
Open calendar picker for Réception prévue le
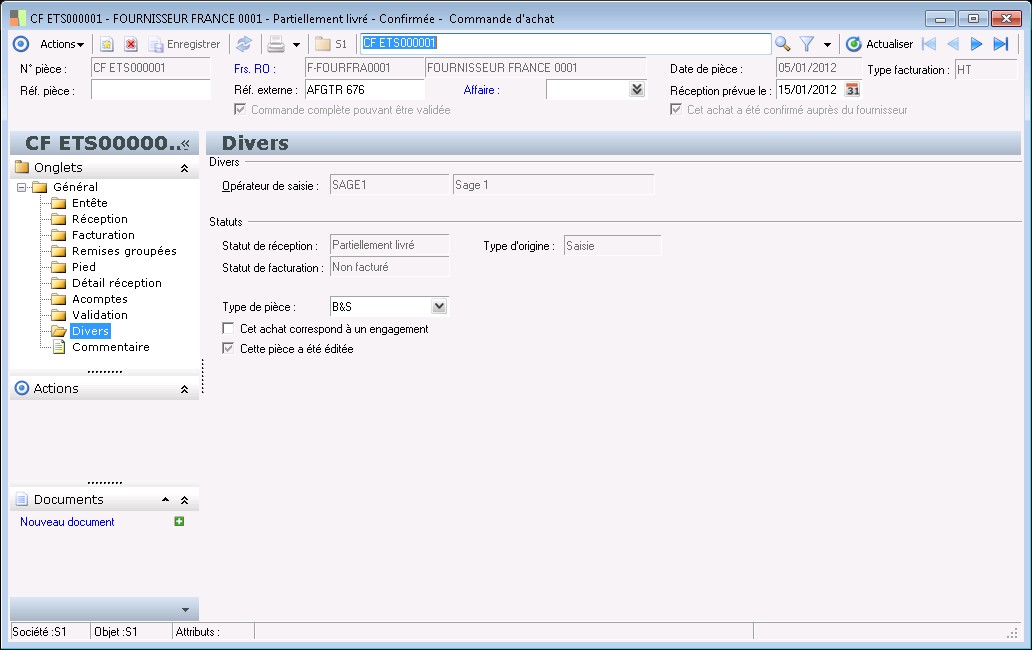[x=853, y=90]
